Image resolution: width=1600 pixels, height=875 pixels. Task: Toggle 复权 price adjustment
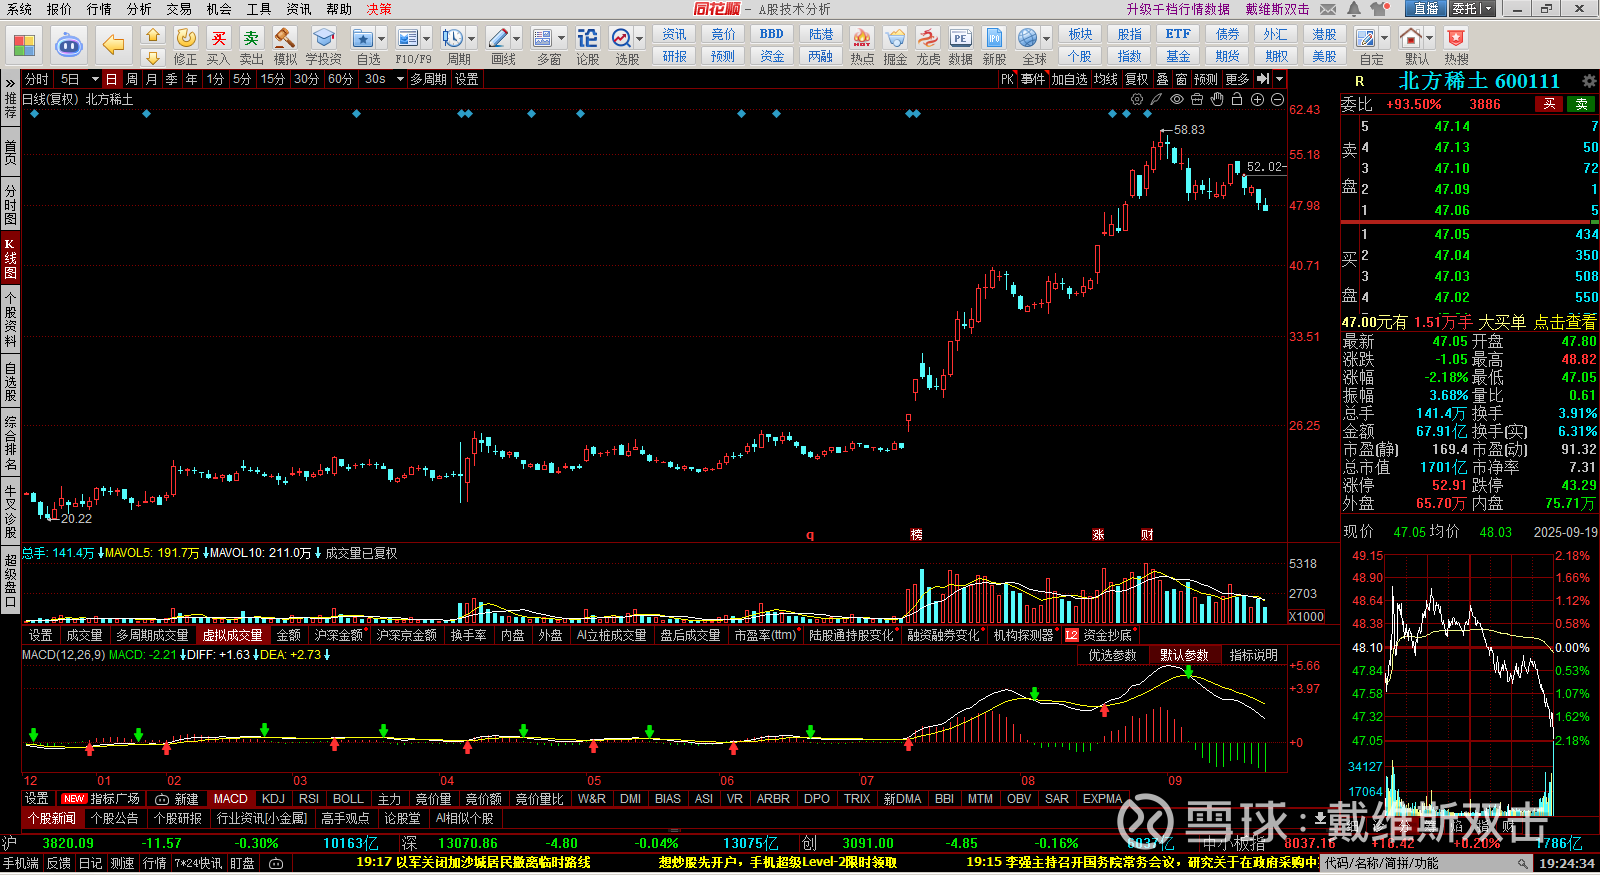point(1137,79)
